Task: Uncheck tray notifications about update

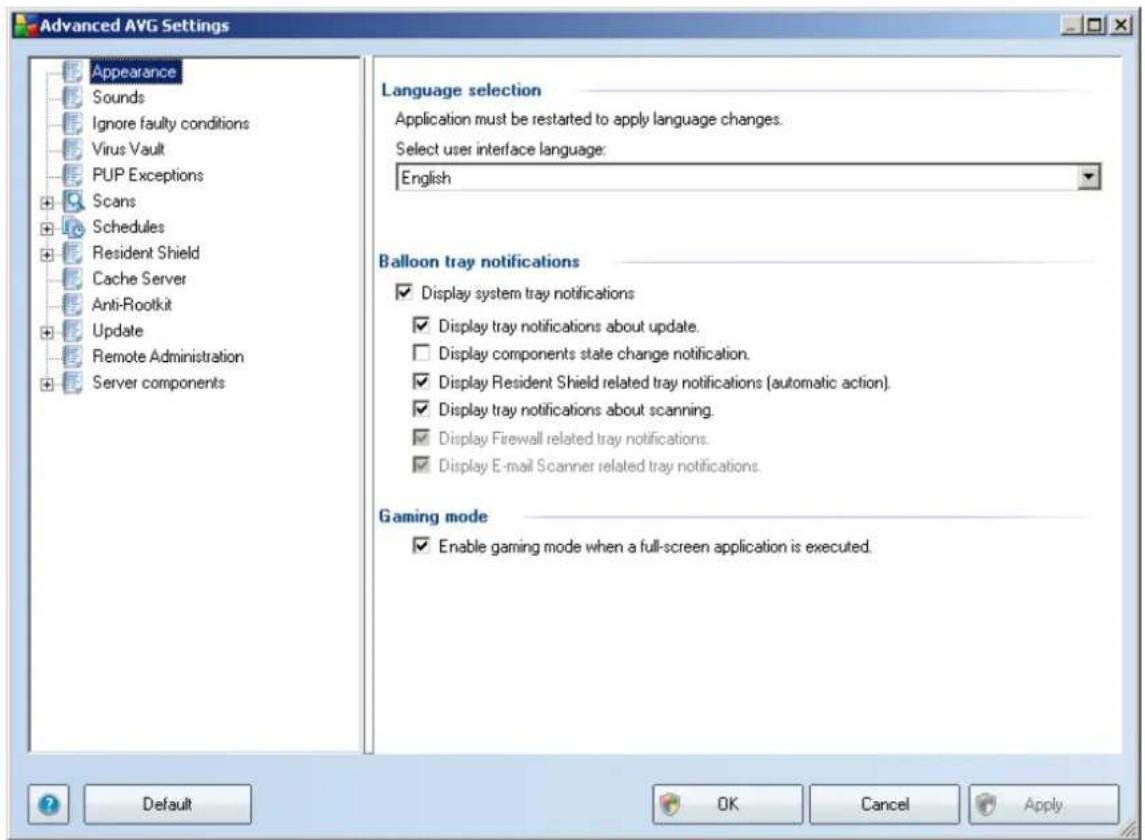Action: coord(421,324)
